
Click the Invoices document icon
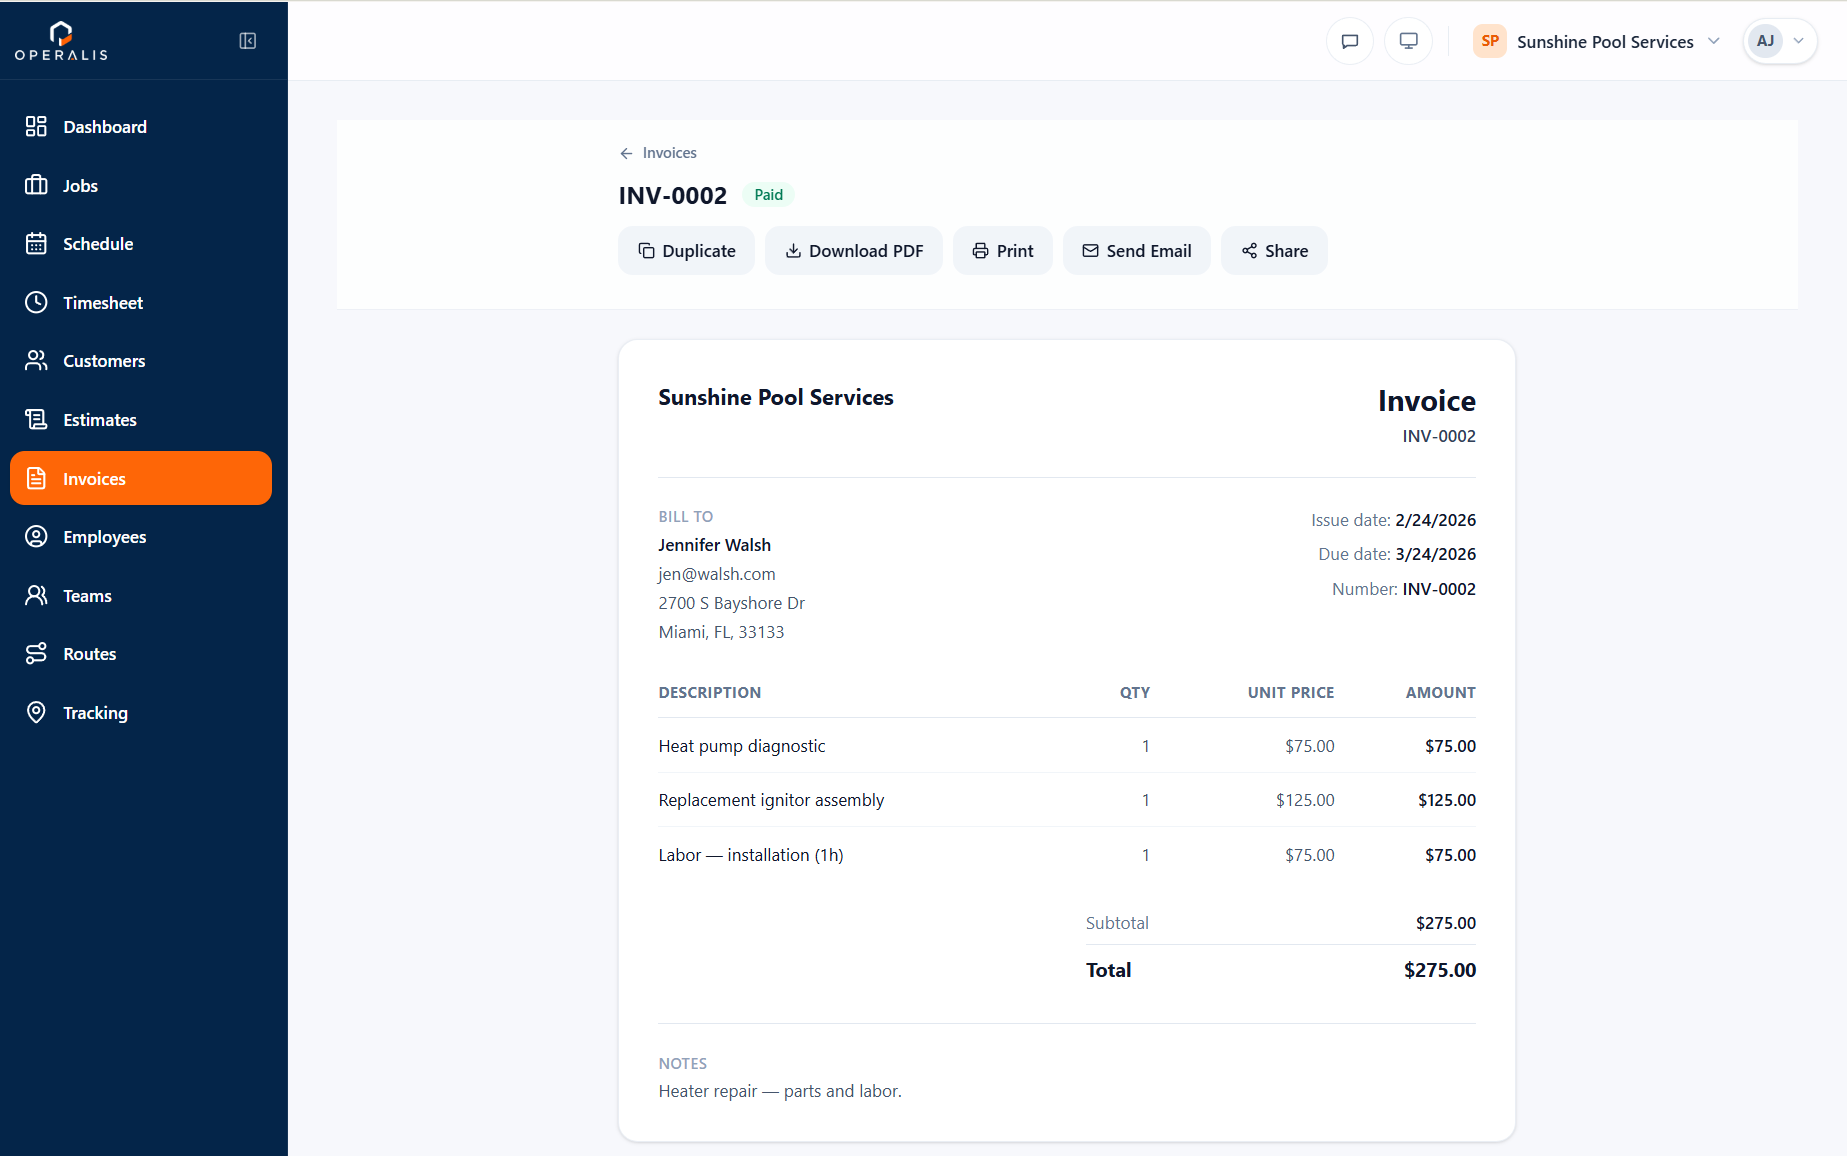[x=36, y=478]
